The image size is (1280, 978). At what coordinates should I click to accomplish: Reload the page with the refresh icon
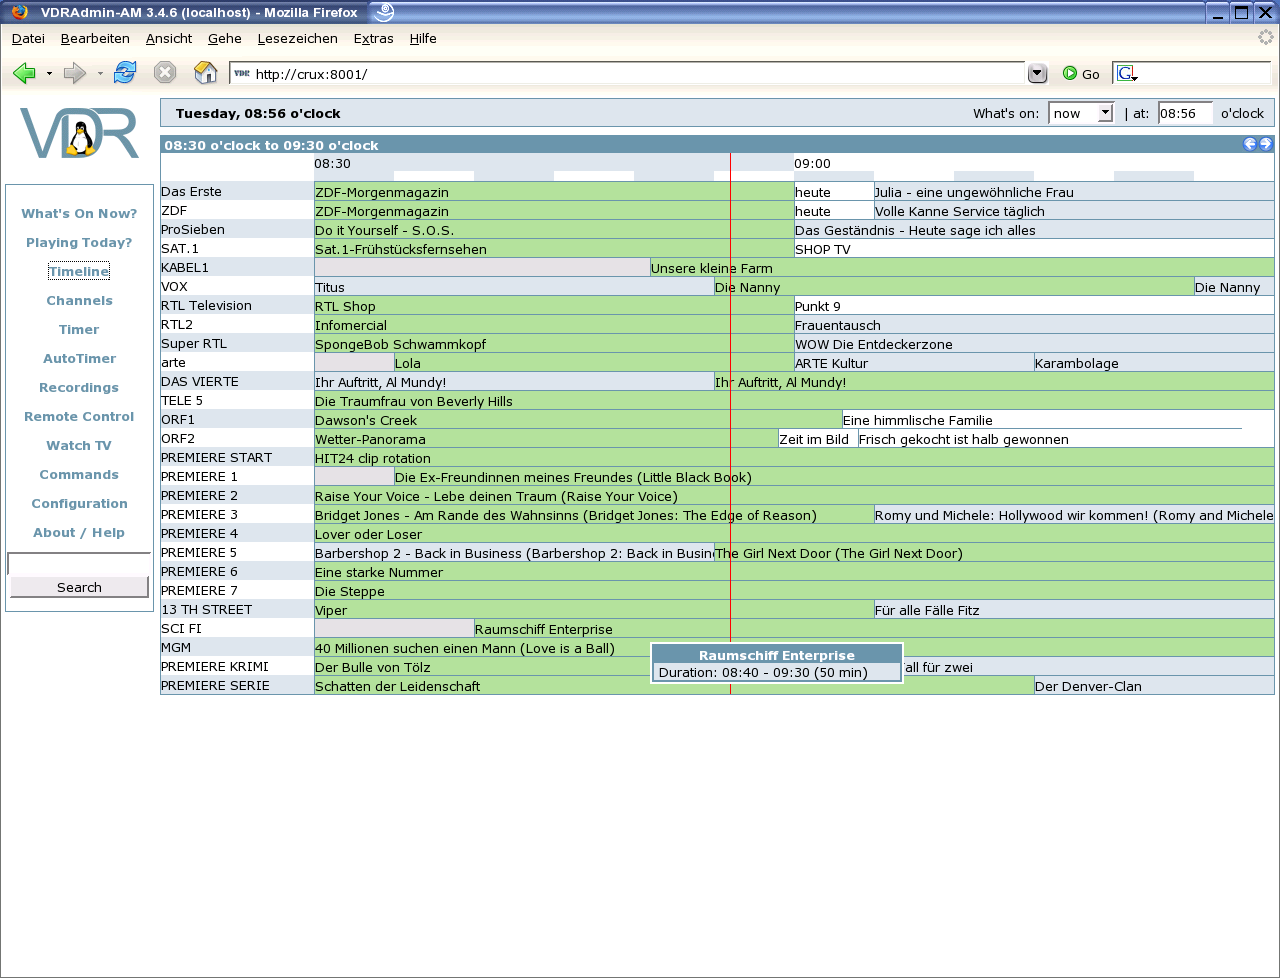click(x=125, y=73)
